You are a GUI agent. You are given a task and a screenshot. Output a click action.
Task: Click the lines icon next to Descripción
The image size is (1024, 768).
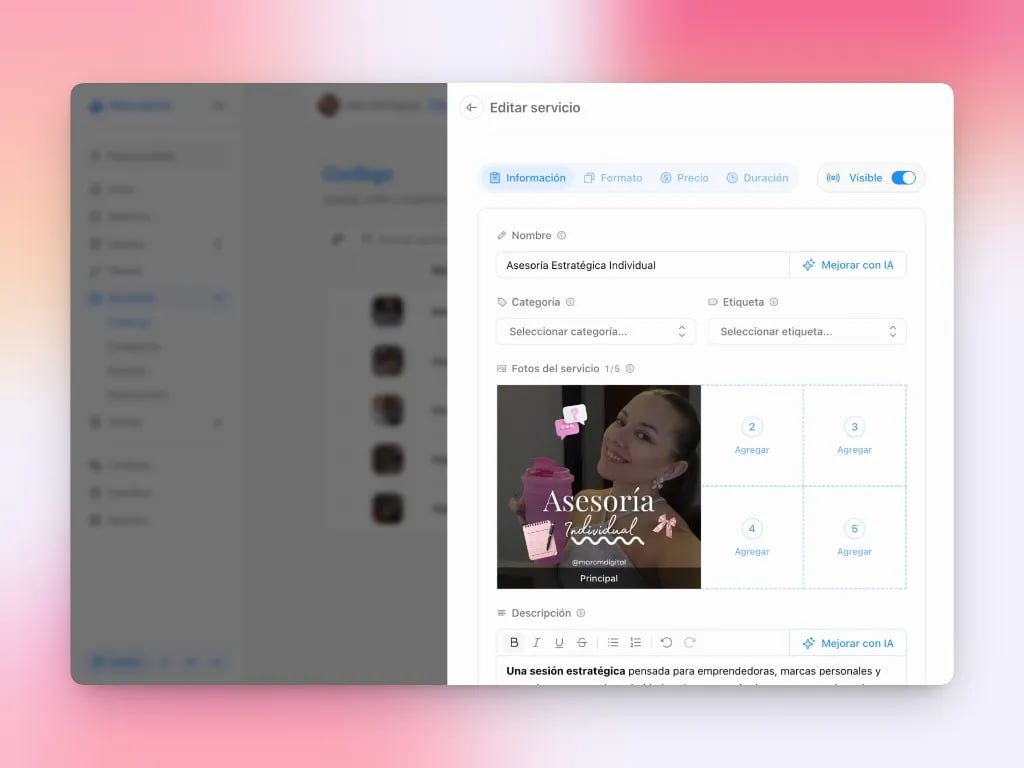tap(502, 613)
